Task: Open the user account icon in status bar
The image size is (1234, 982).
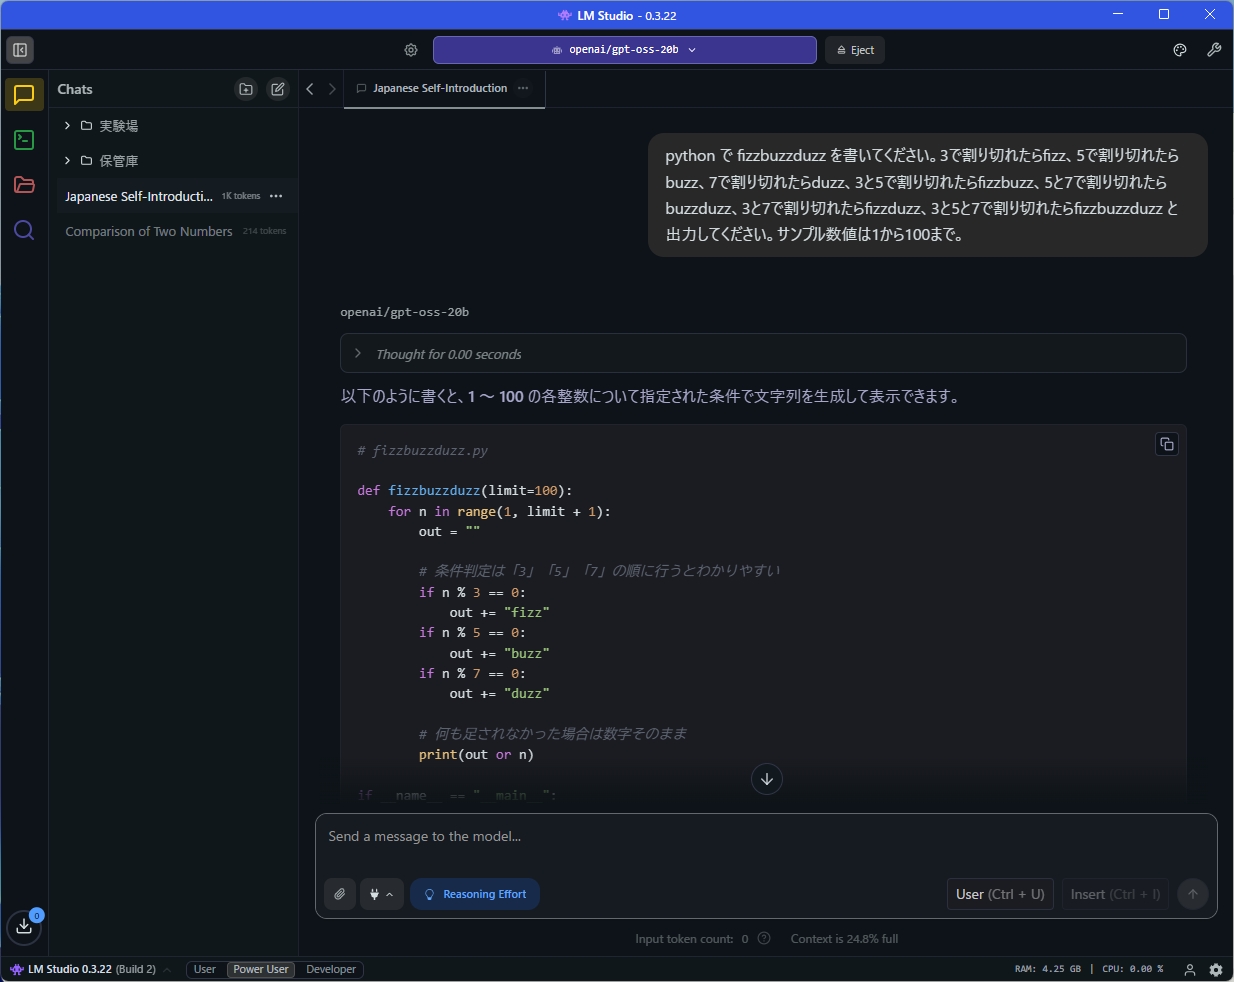Action: (1190, 969)
